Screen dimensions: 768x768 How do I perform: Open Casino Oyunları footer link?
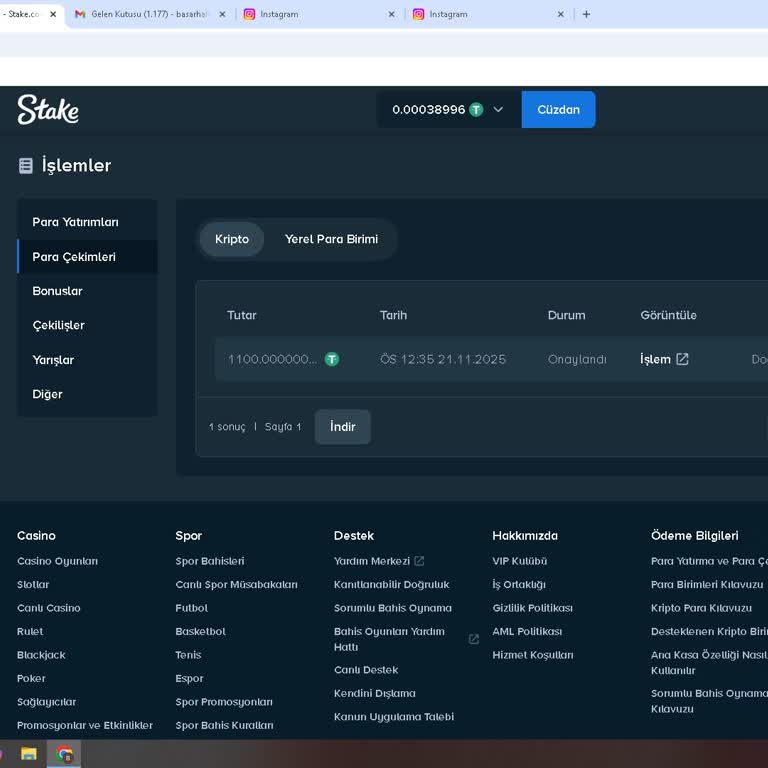coord(57,561)
